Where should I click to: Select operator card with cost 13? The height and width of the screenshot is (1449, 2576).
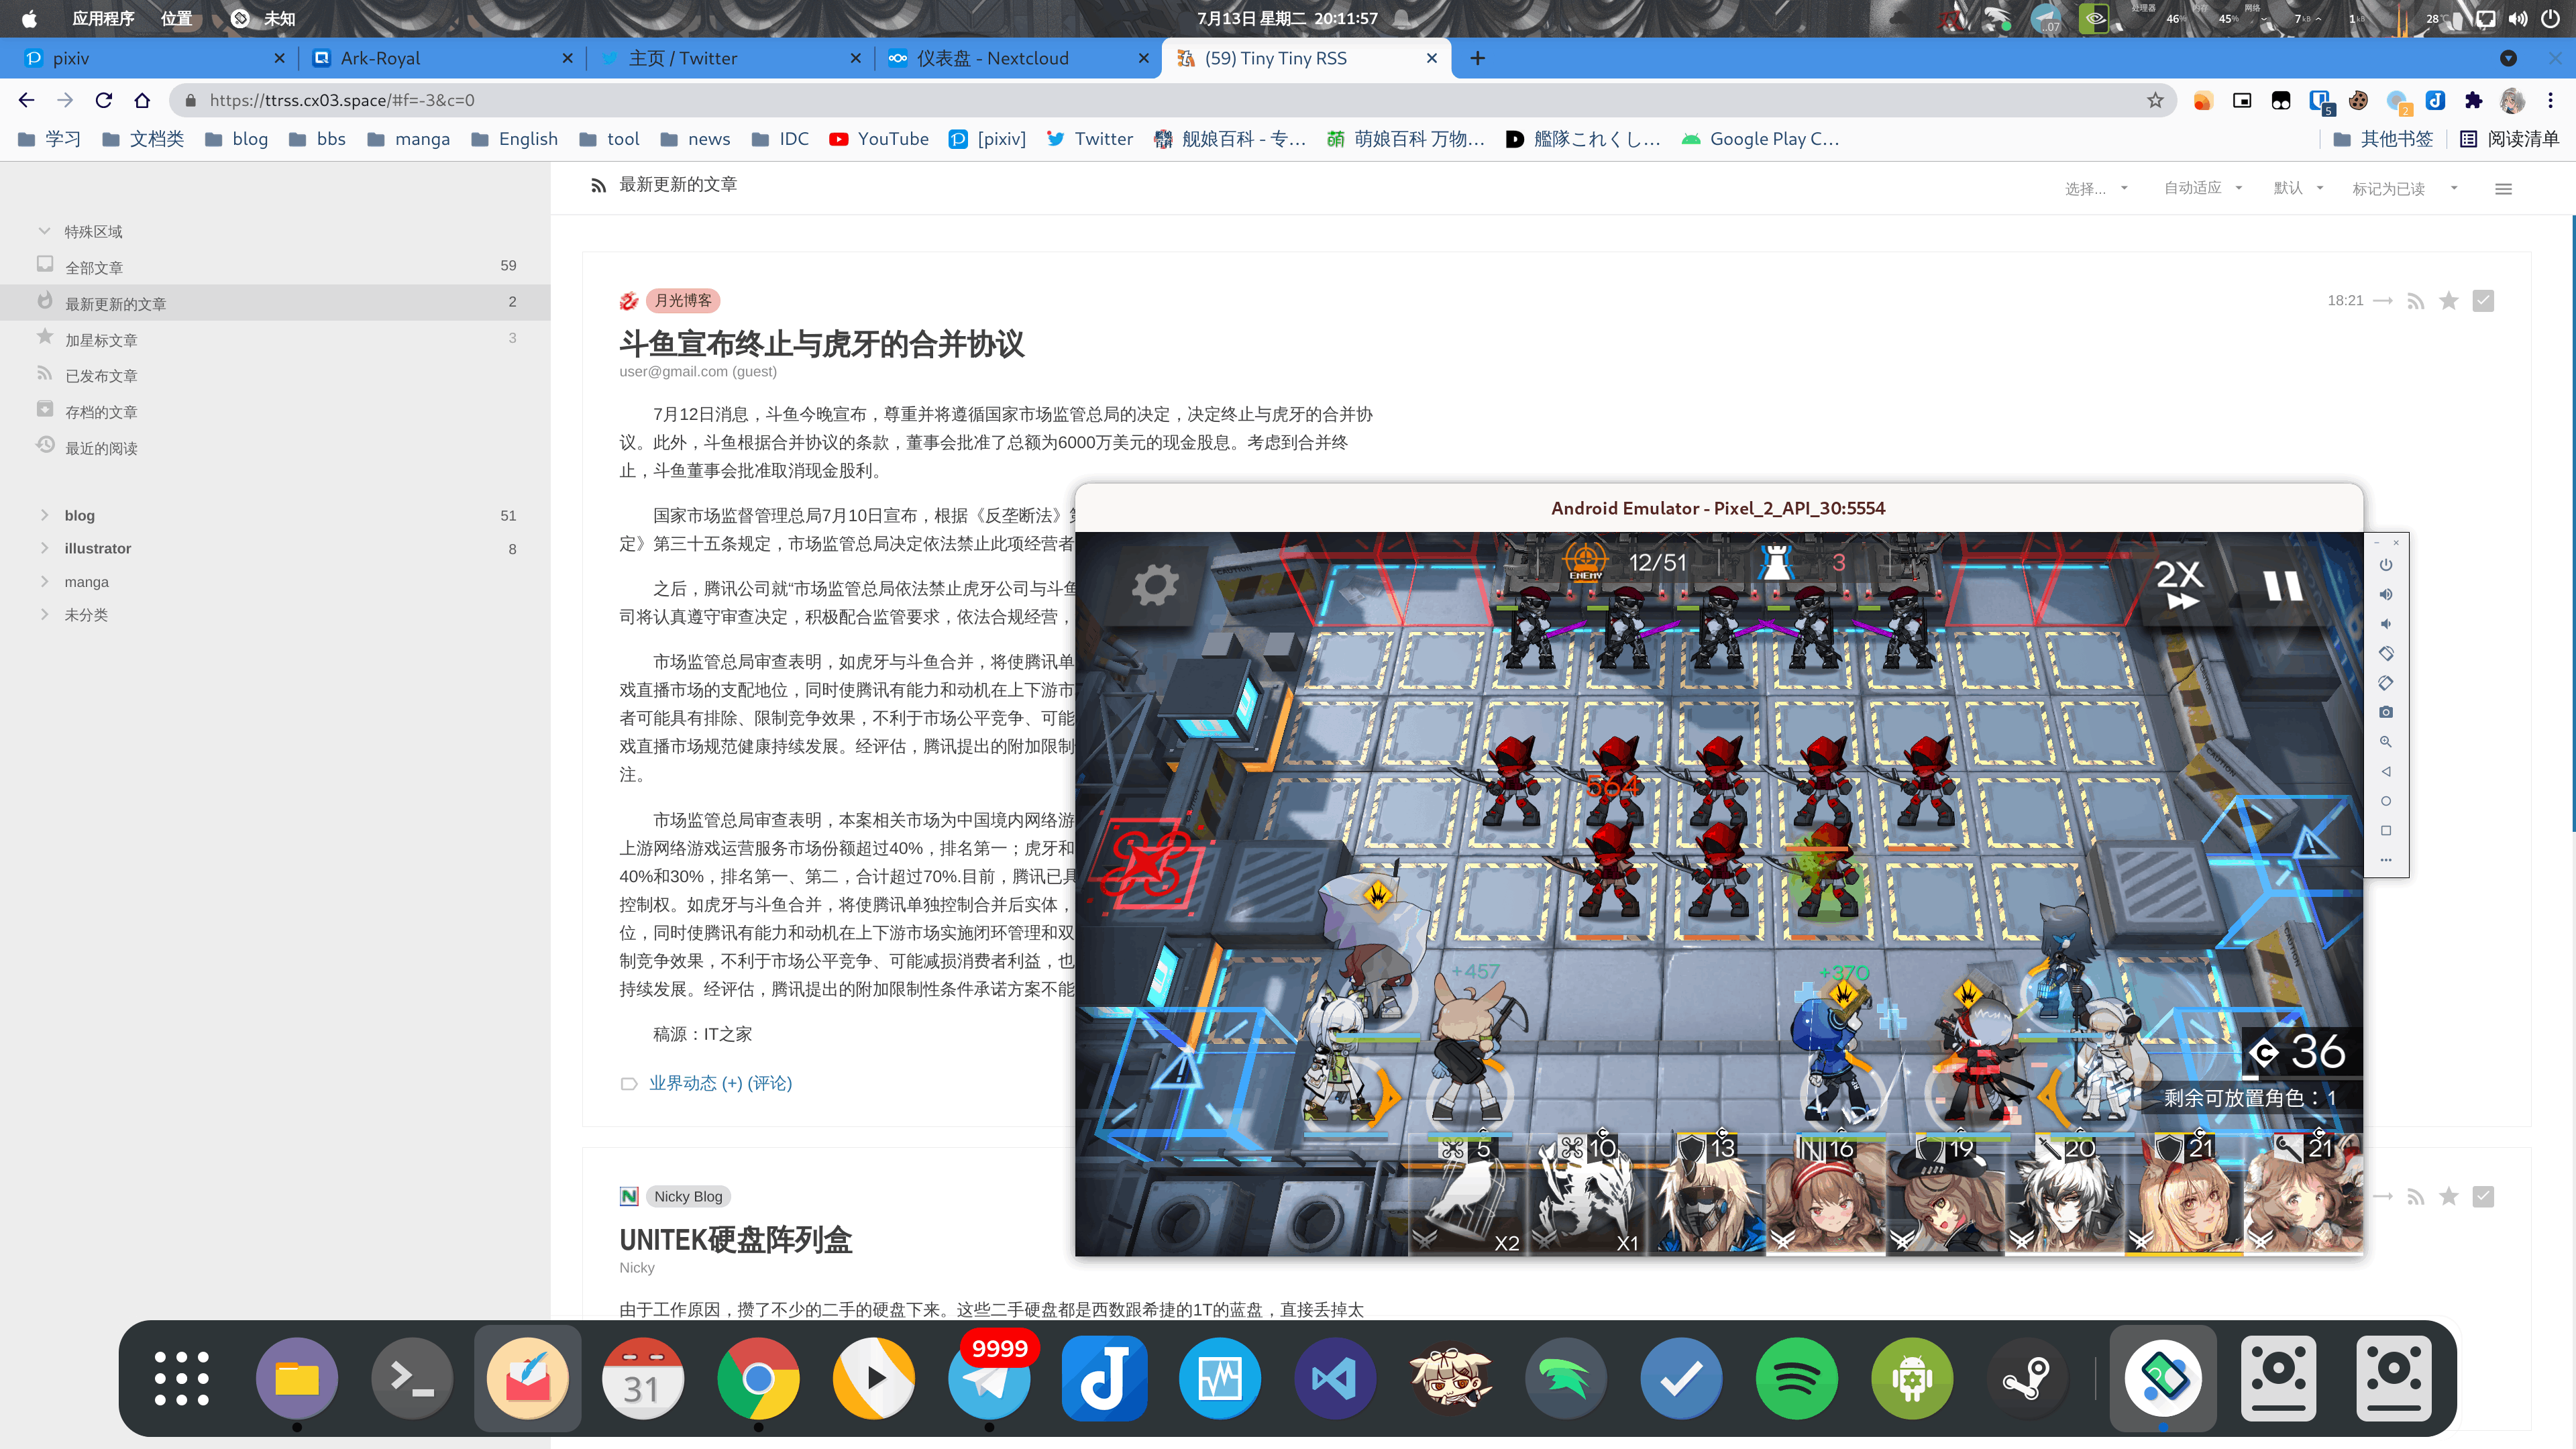[x=1707, y=1194]
